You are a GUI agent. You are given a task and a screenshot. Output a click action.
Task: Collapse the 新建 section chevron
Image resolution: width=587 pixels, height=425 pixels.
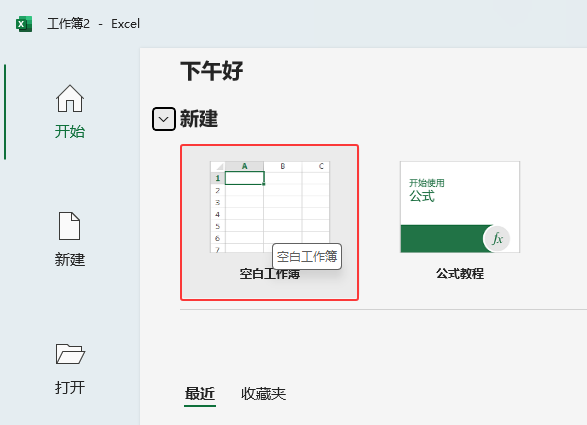click(164, 119)
